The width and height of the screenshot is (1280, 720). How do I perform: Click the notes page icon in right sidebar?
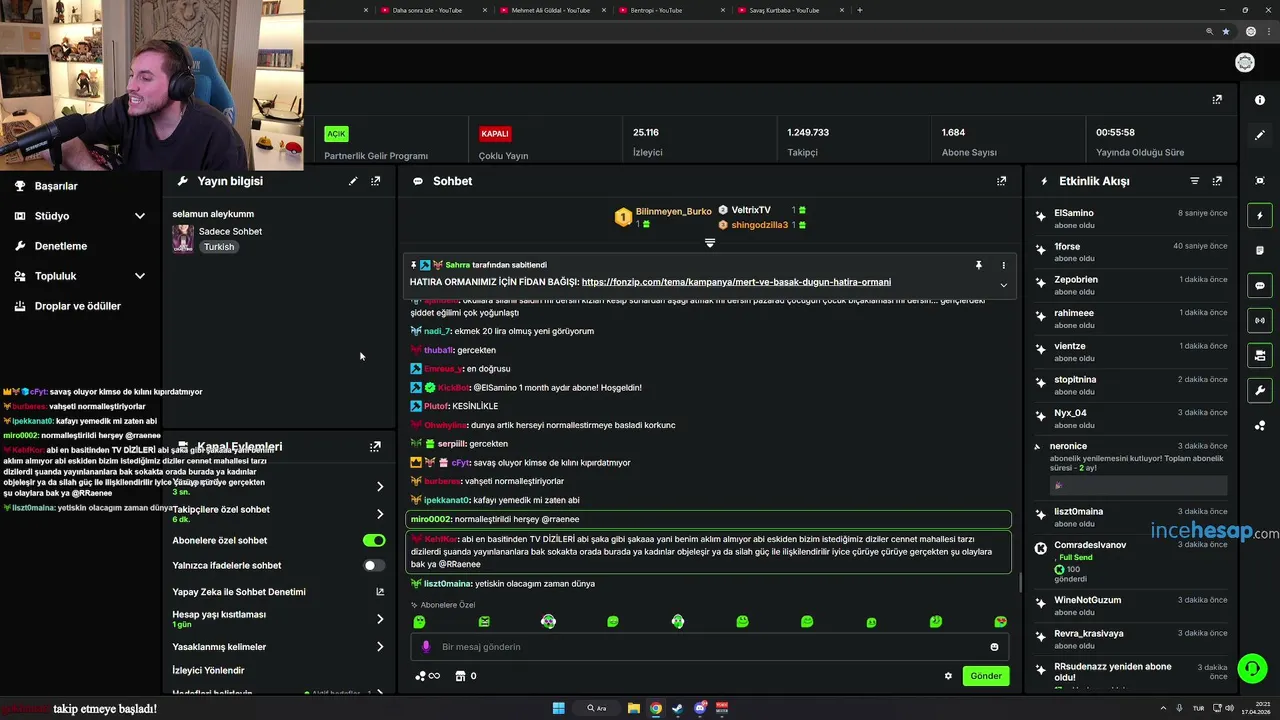tap(1260, 250)
